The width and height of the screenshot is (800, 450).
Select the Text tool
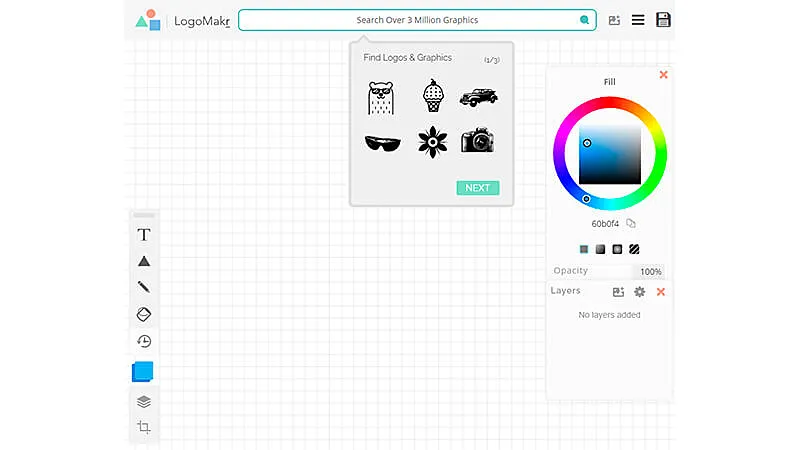pyautogui.click(x=144, y=235)
